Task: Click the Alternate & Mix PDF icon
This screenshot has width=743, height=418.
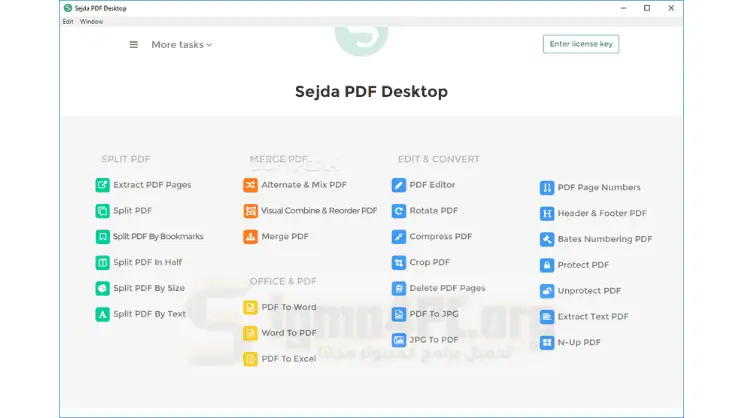Action: tap(251, 185)
